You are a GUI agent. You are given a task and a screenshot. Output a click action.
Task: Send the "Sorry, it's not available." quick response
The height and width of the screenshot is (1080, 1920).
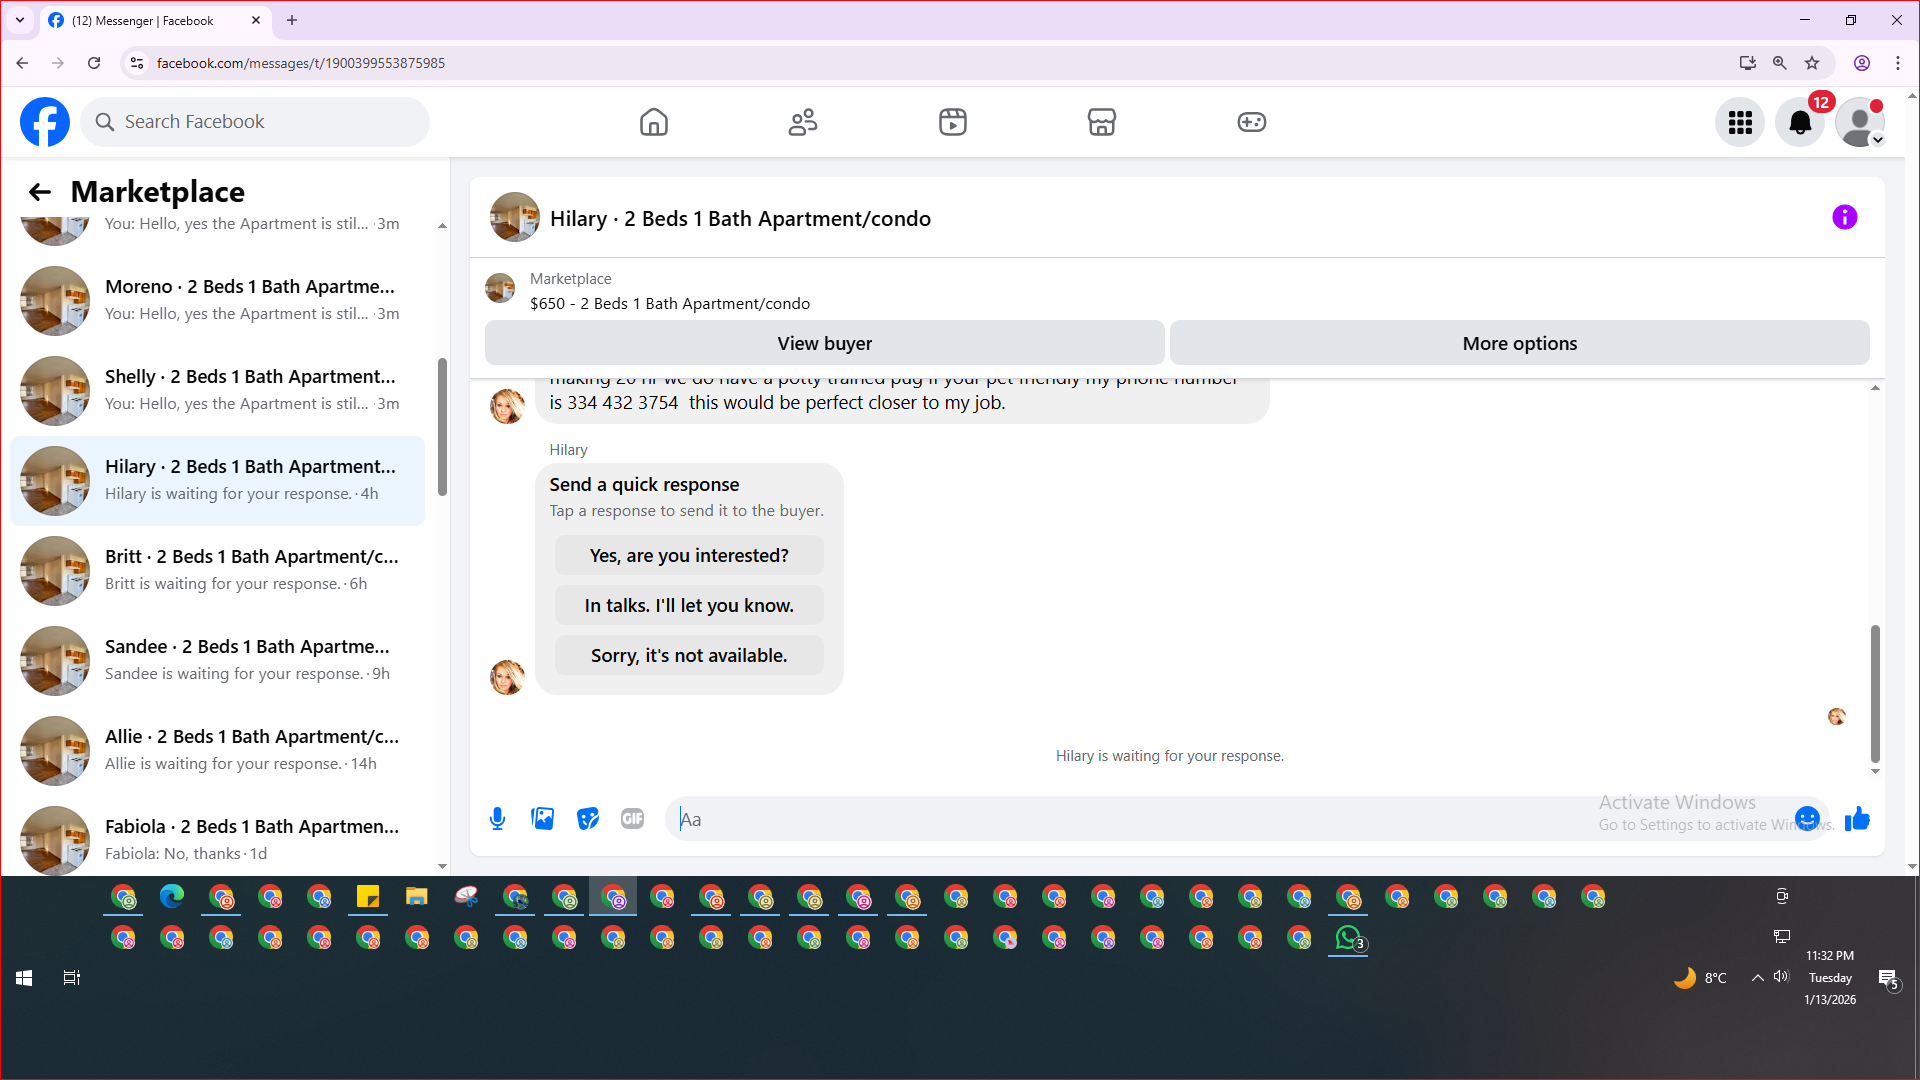[689, 656]
